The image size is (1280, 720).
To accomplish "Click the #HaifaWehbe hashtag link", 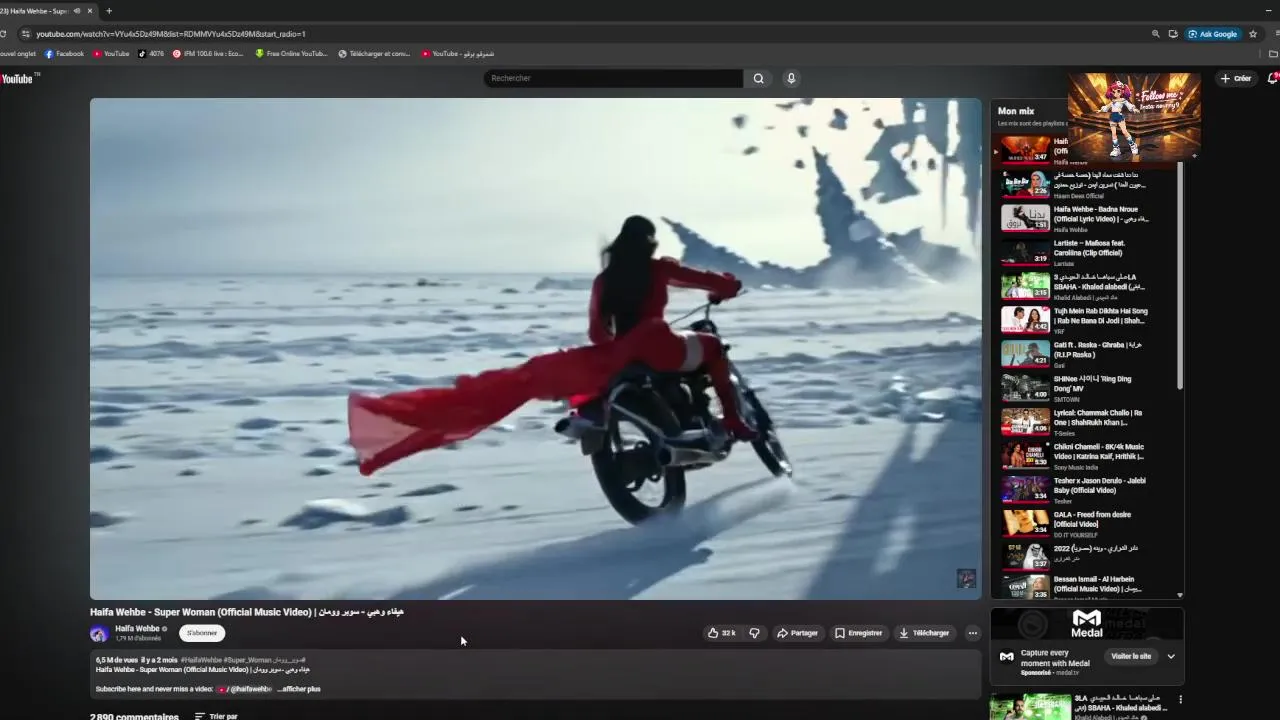I will coord(201,660).
